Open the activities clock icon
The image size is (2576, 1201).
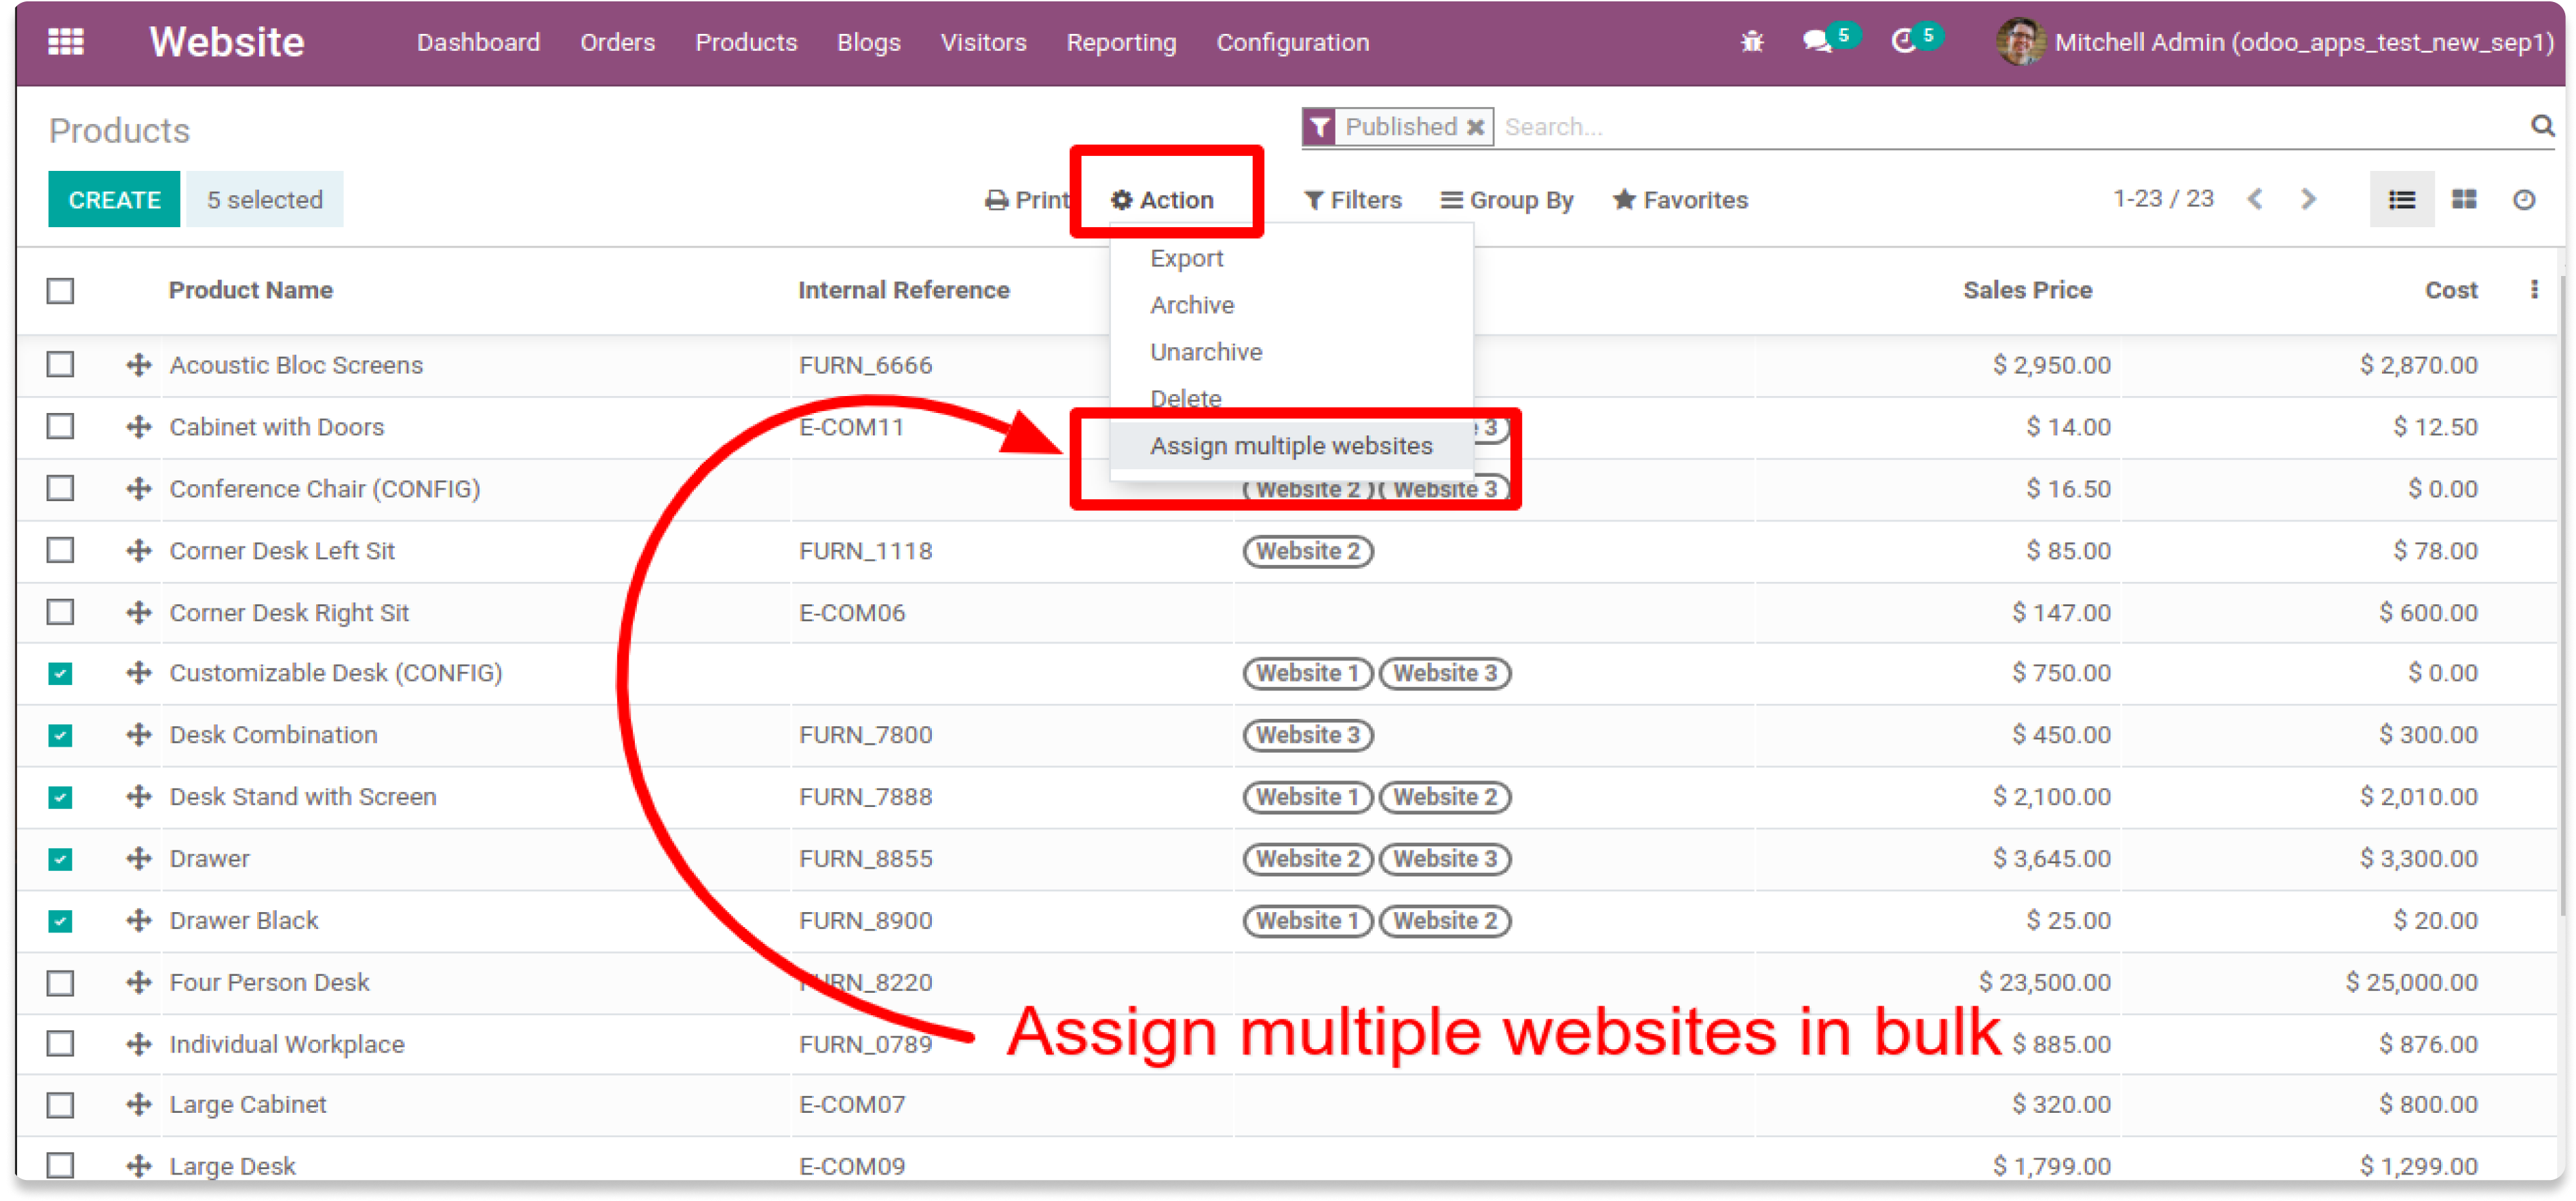tap(1904, 42)
